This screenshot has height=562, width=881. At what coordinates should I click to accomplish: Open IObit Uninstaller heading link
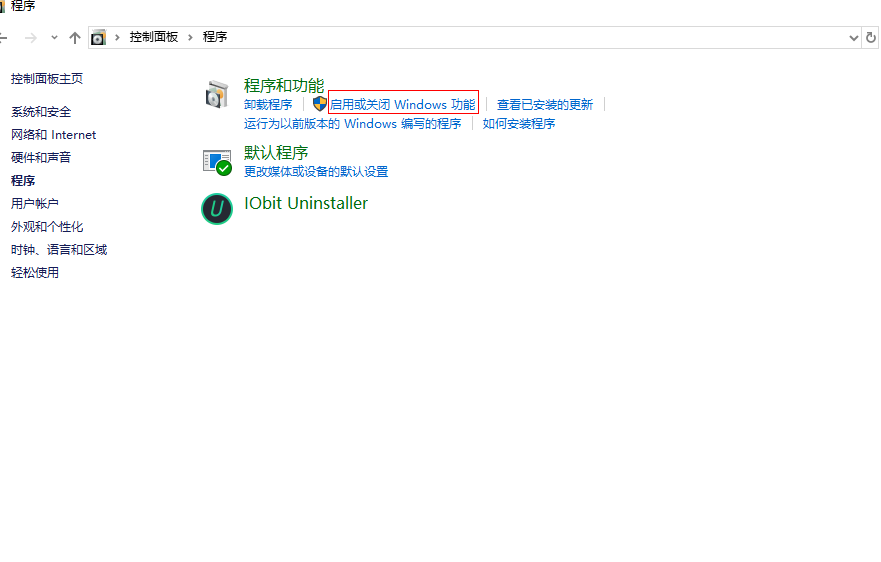pyautogui.click(x=306, y=203)
